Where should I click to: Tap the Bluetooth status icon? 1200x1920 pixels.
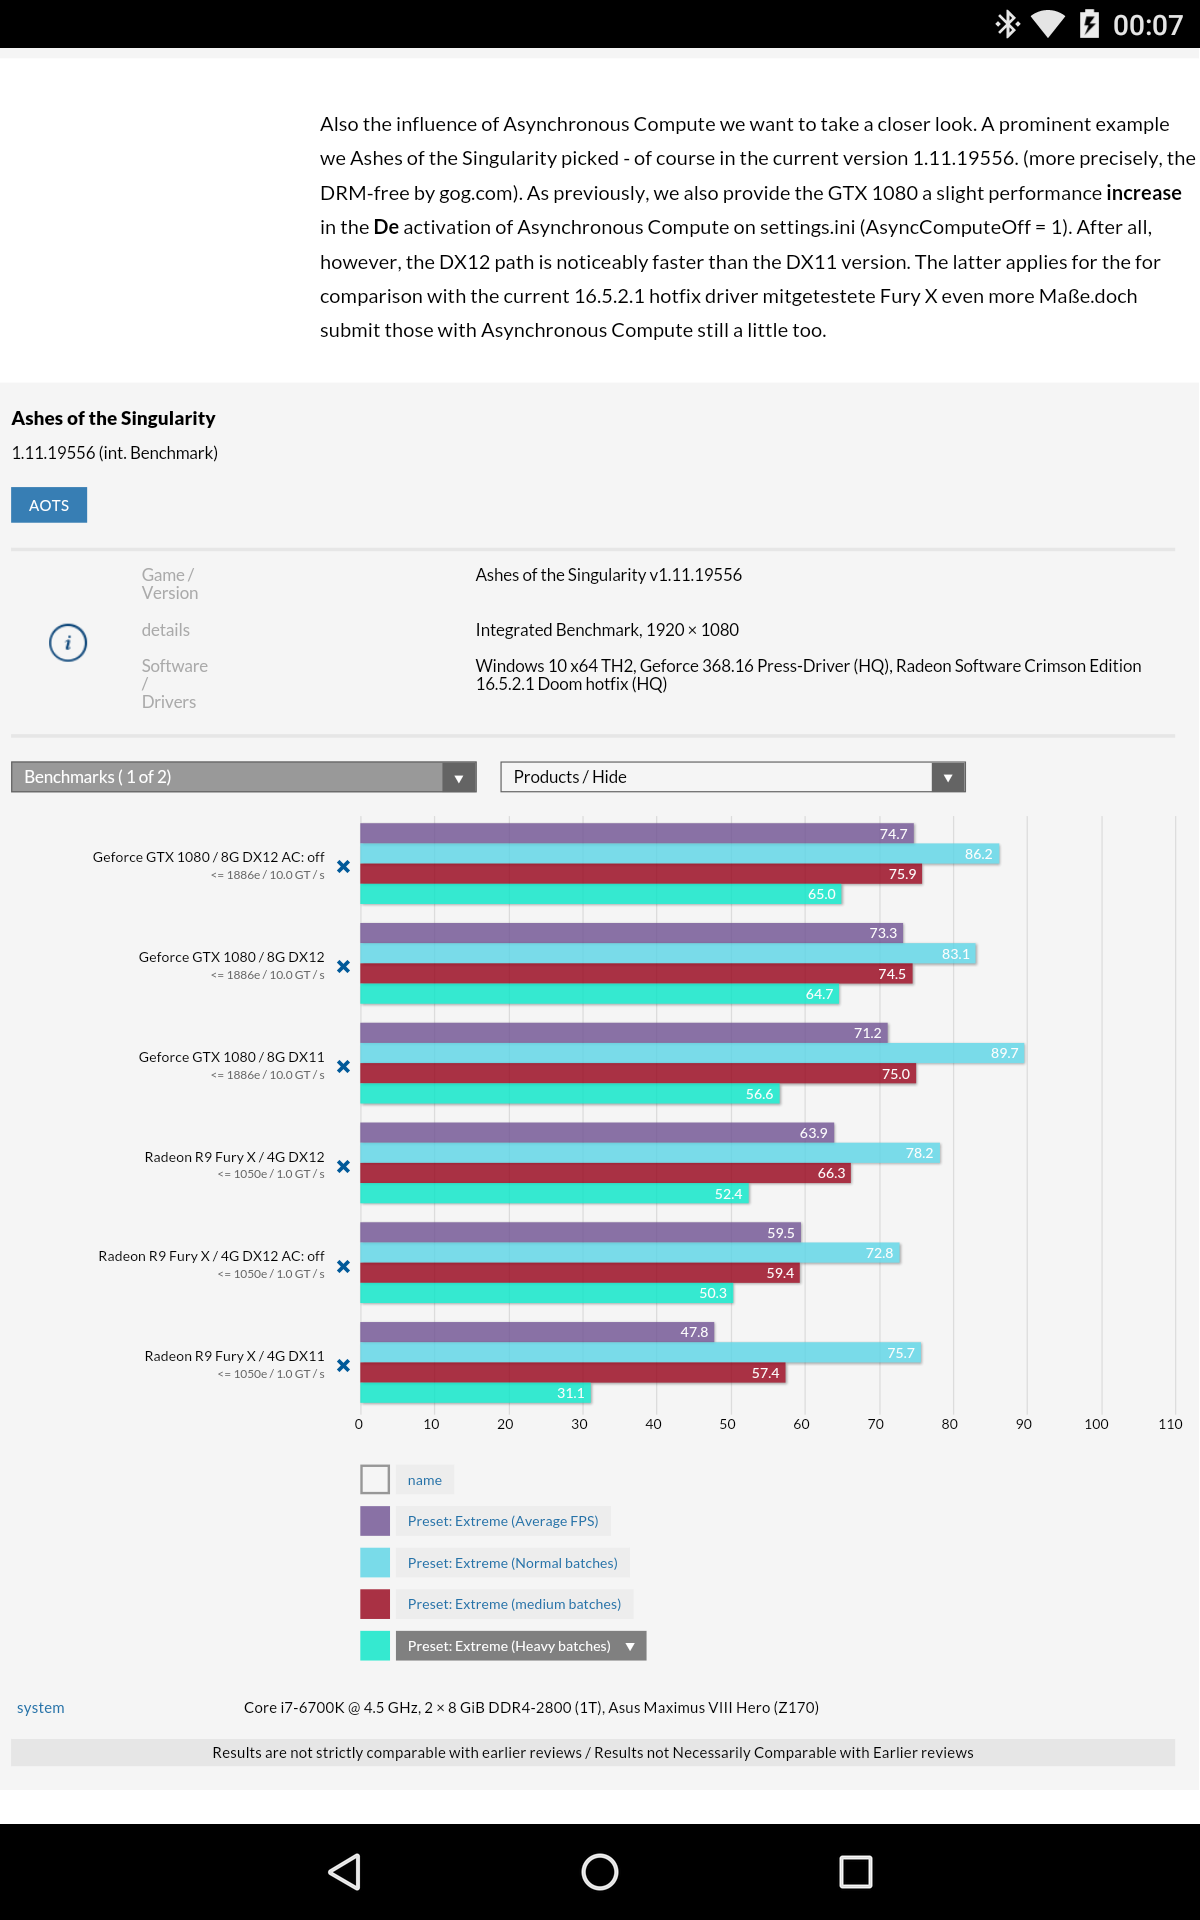(x=1007, y=24)
